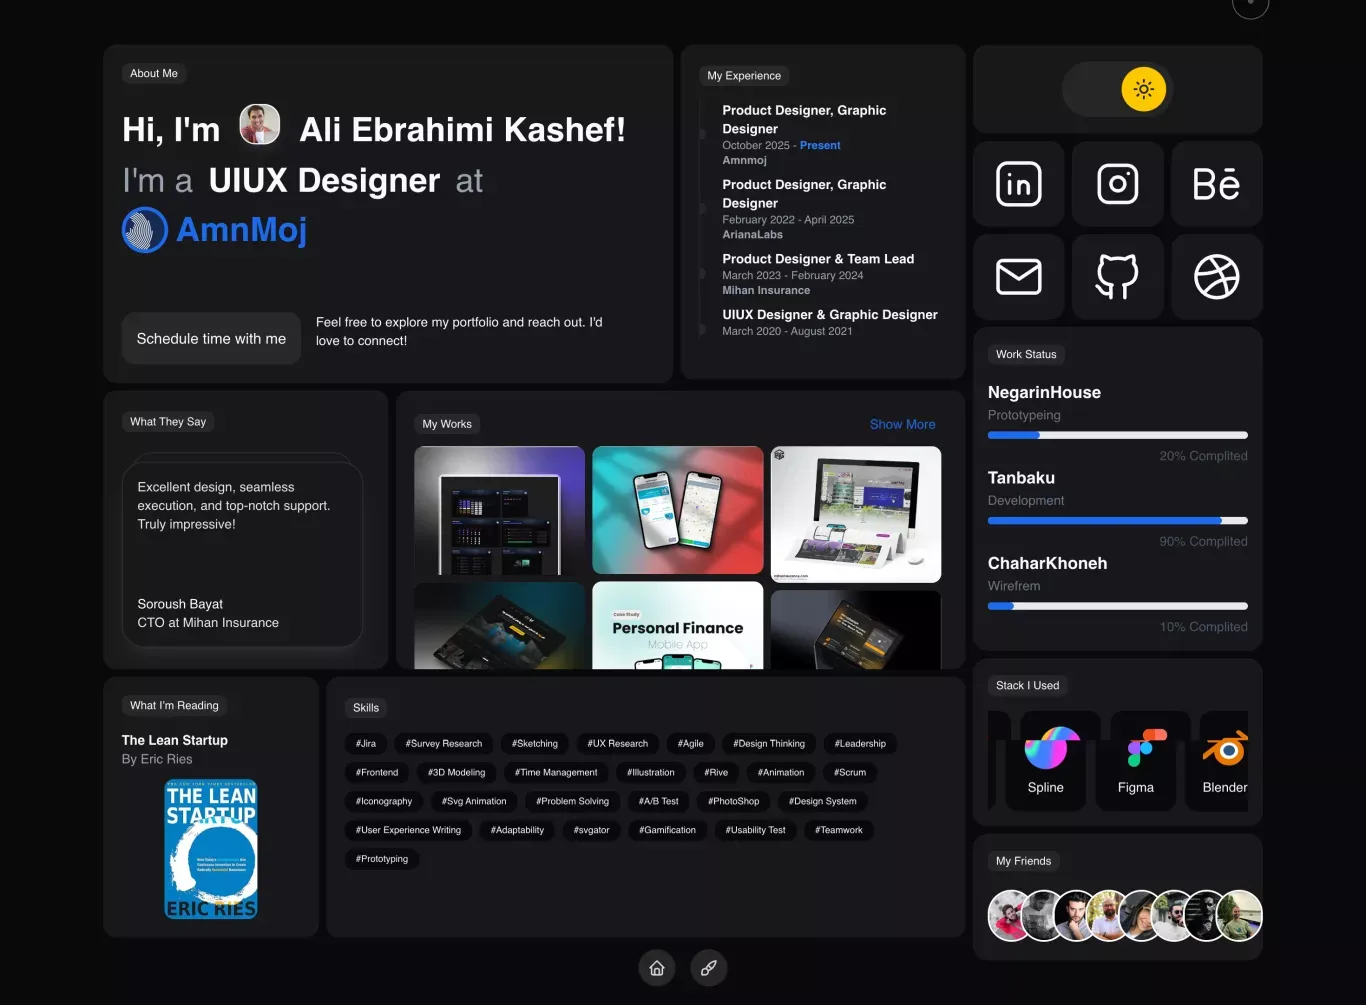Click the AmnMoj company name link

[x=241, y=230]
